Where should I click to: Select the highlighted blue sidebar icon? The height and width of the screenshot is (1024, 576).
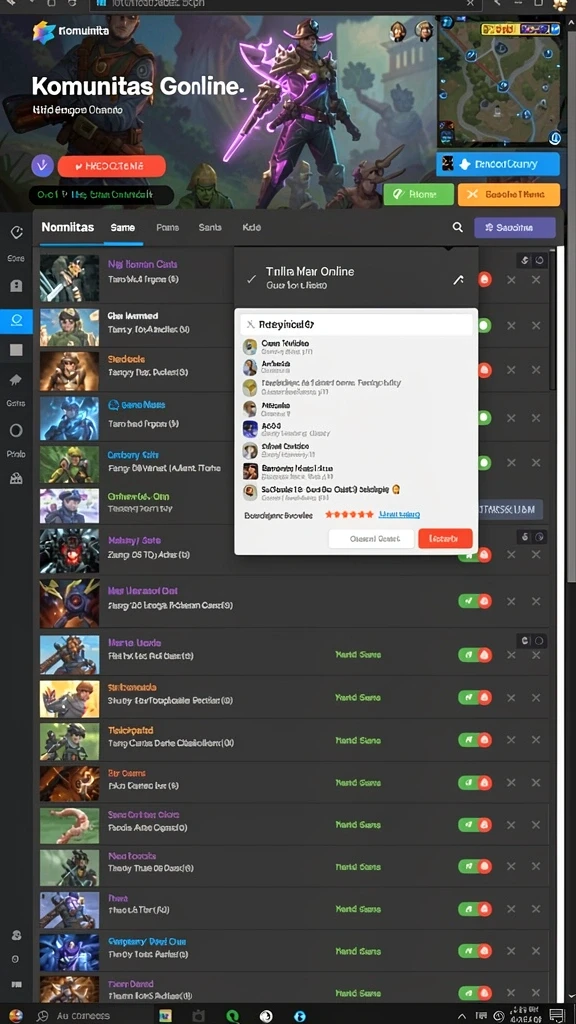pos(16,320)
